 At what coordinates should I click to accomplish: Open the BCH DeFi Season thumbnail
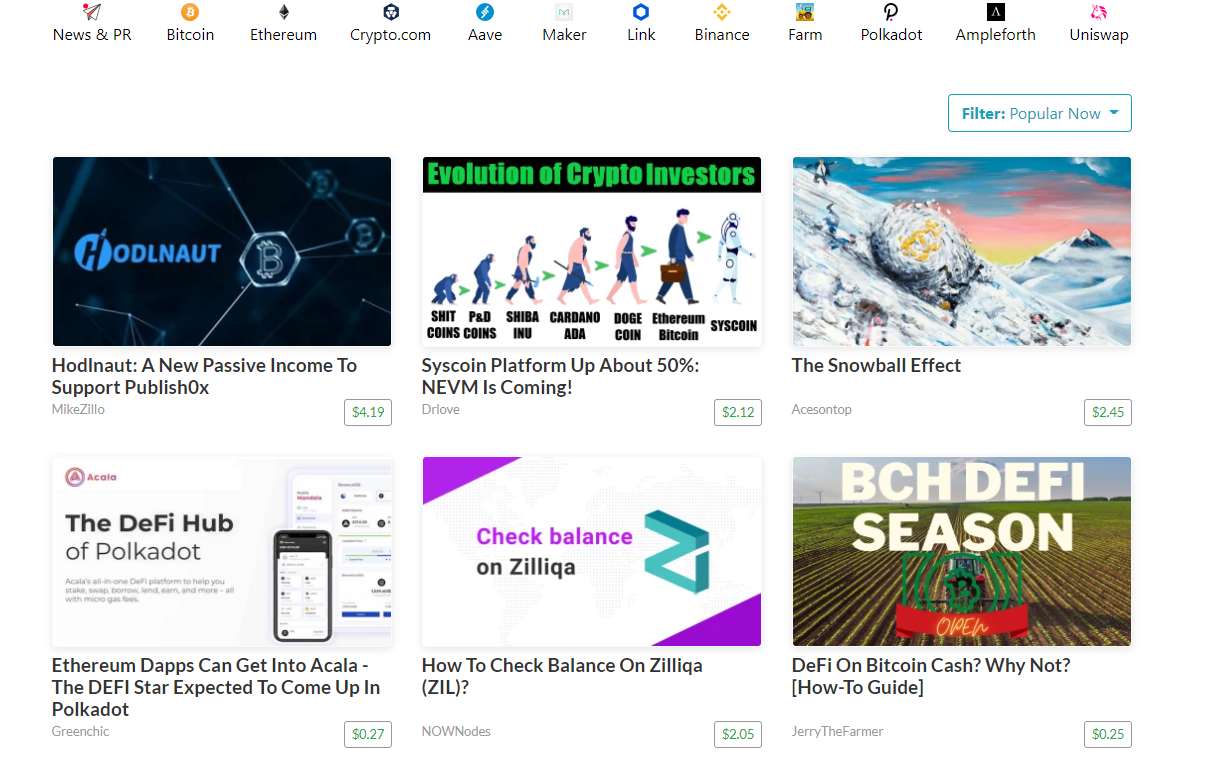(x=961, y=551)
